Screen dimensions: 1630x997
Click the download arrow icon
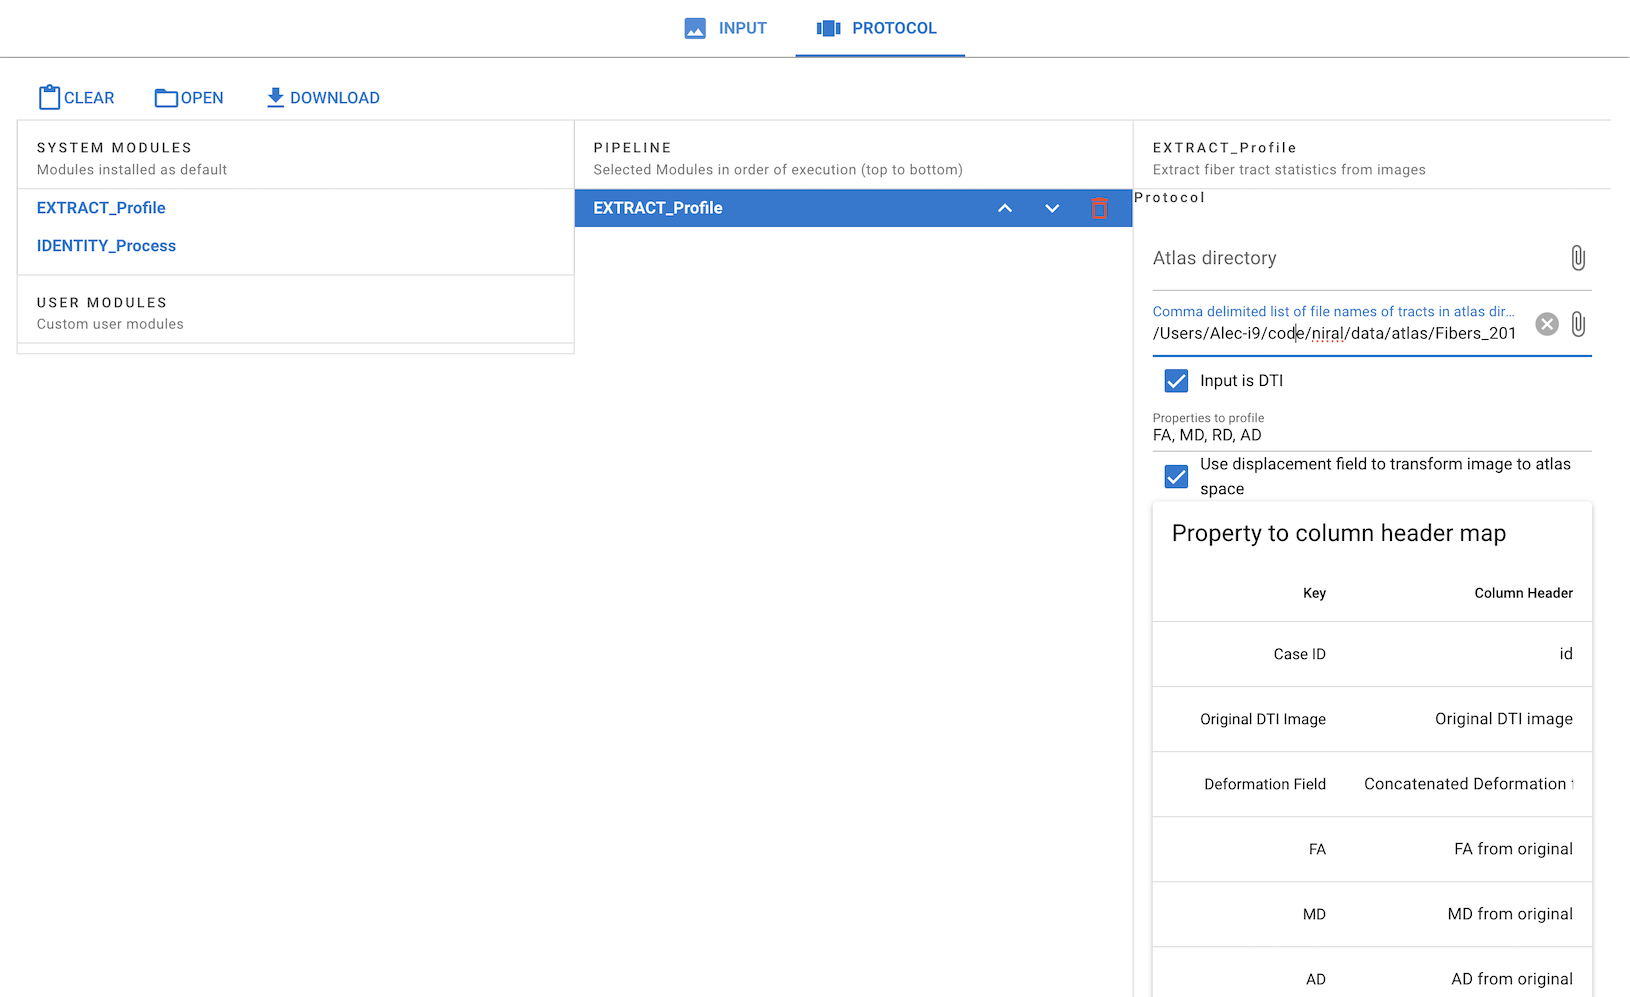[x=276, y=97]
